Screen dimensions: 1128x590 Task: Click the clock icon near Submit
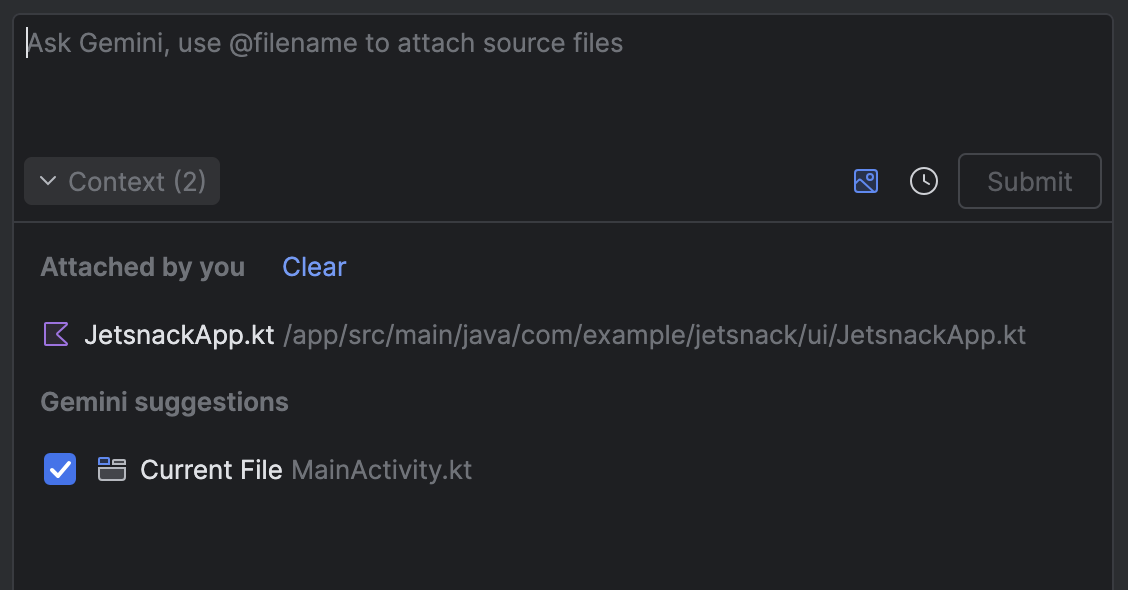[x=923, y=181]
